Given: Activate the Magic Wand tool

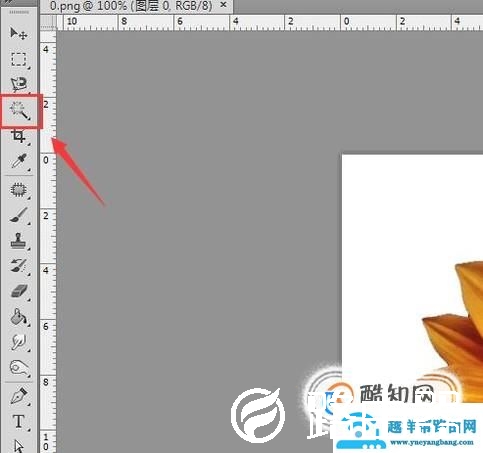Looking at the screenshot, I should tap(20, 111).
